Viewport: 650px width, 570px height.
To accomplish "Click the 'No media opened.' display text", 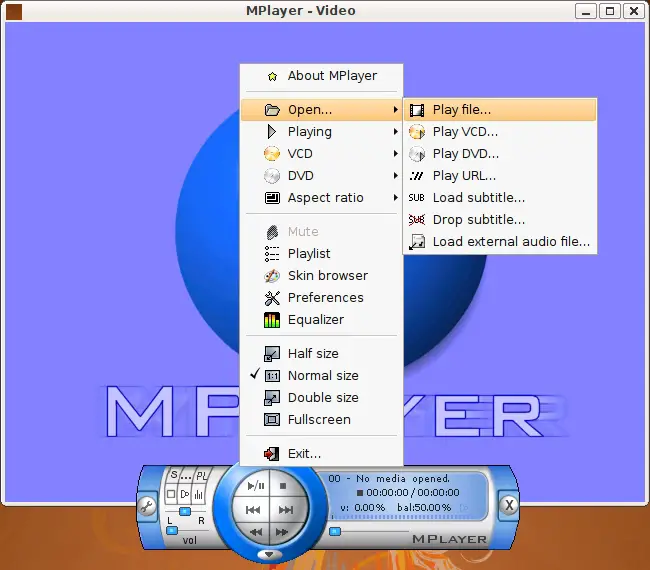I will 403,479.
